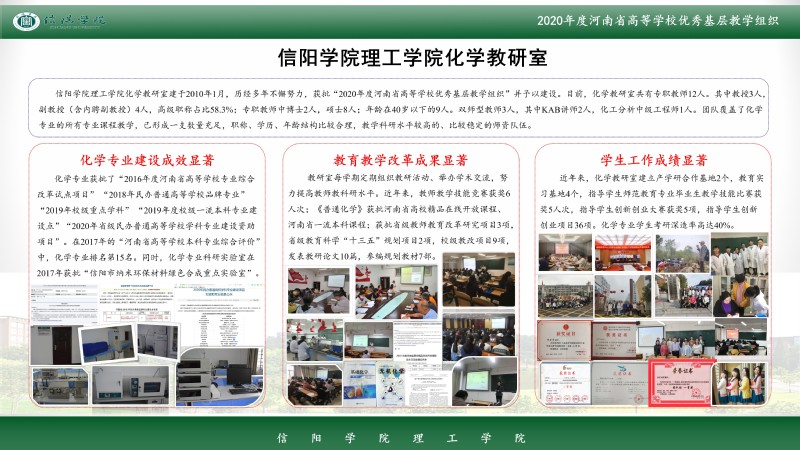Click the Xinyang University logo emblem
Viewport: 800px width, 450px height.
(x=26, y=21)
